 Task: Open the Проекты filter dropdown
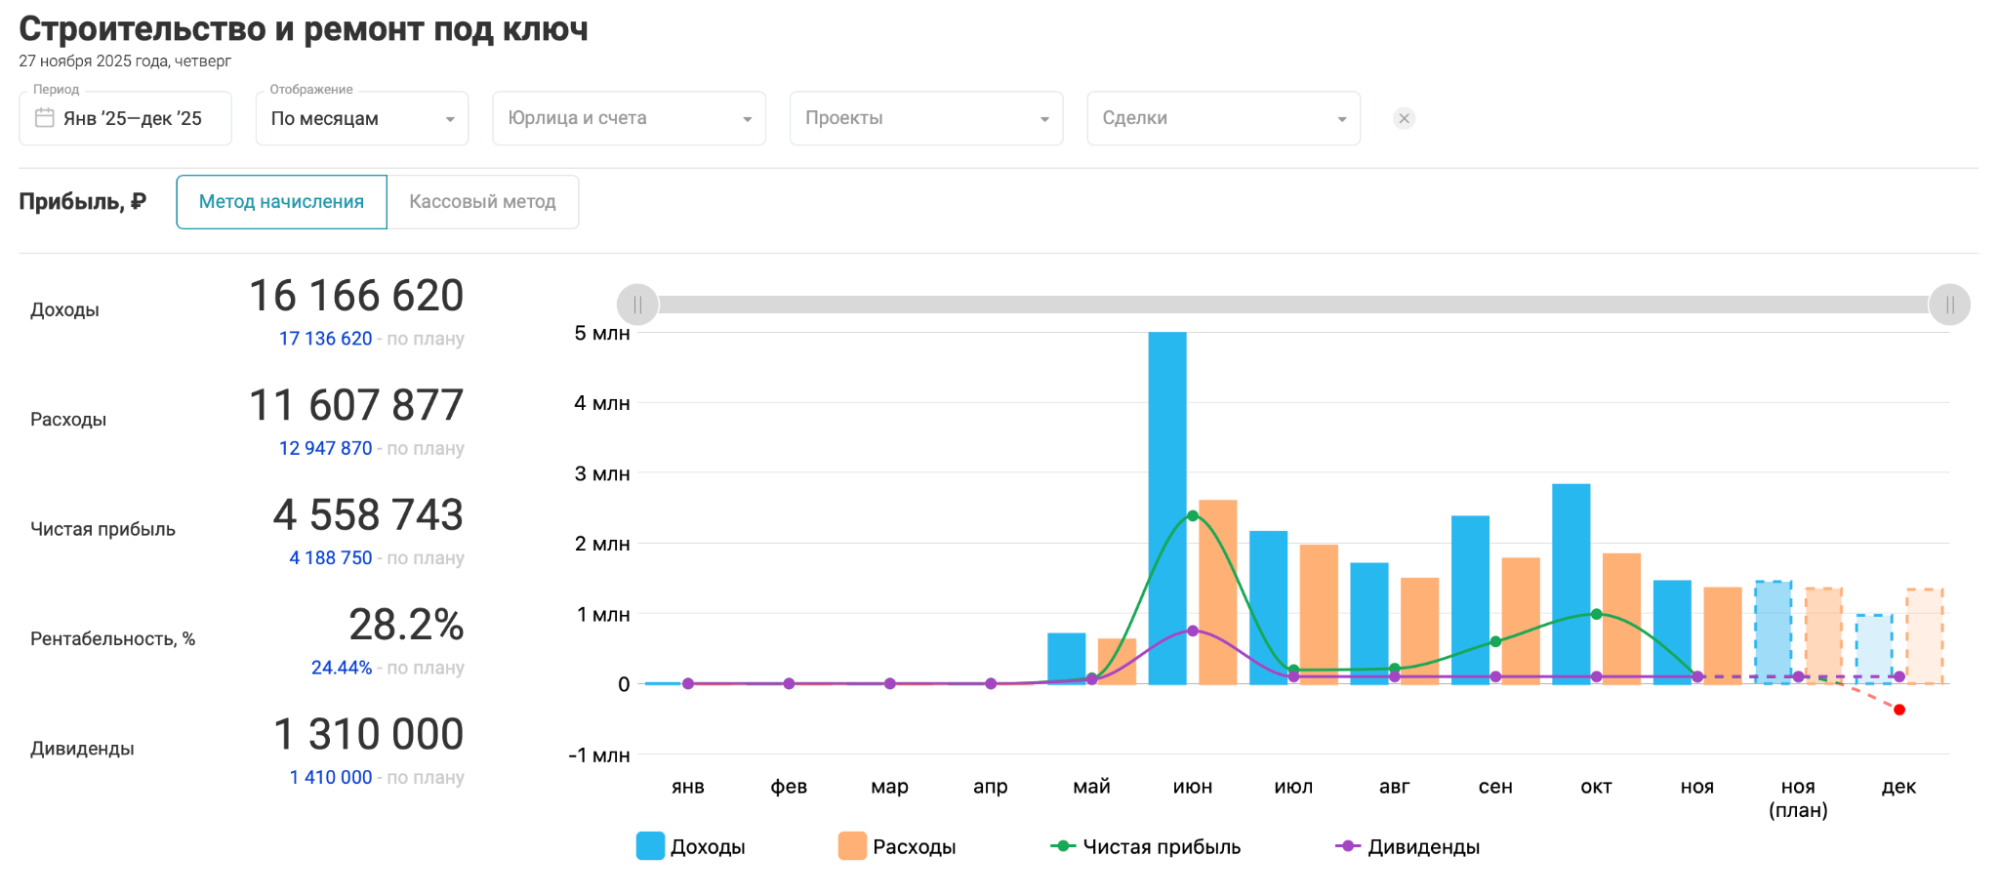click(x=925, y=118)
